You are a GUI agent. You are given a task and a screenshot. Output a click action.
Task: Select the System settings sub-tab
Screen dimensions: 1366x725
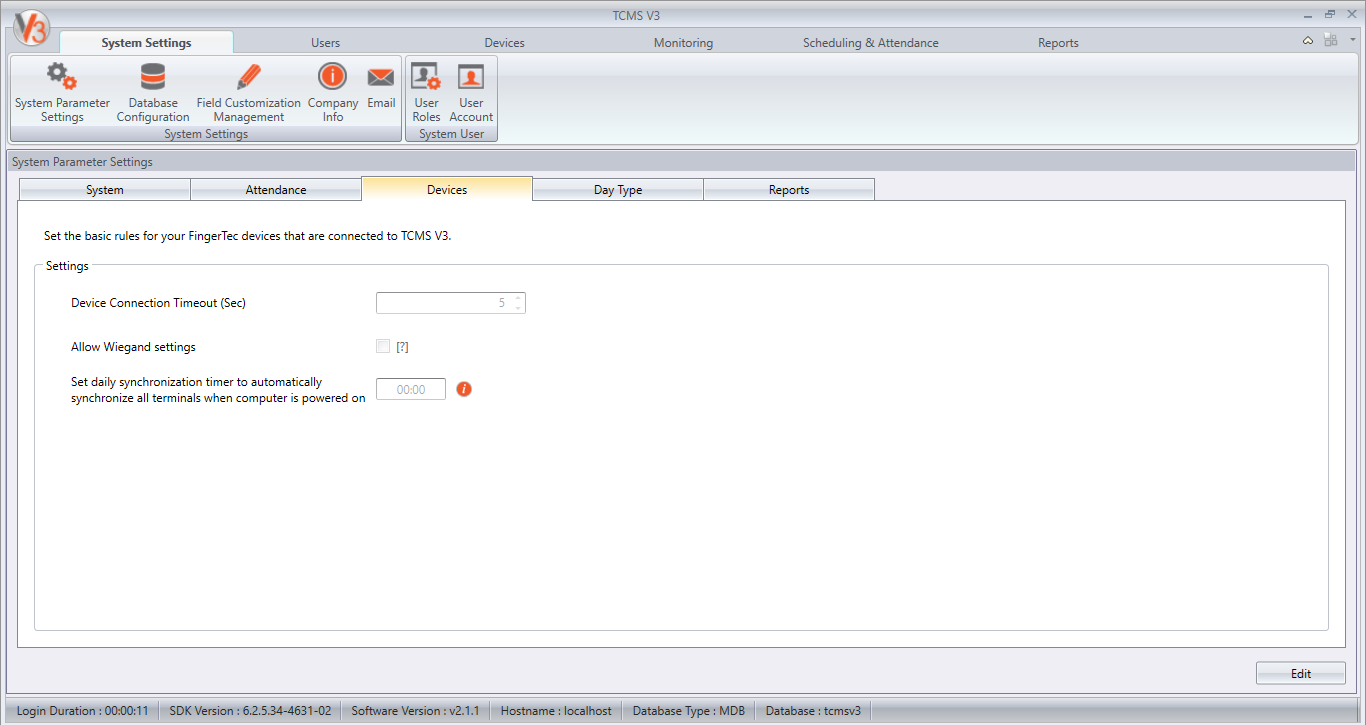105,189
